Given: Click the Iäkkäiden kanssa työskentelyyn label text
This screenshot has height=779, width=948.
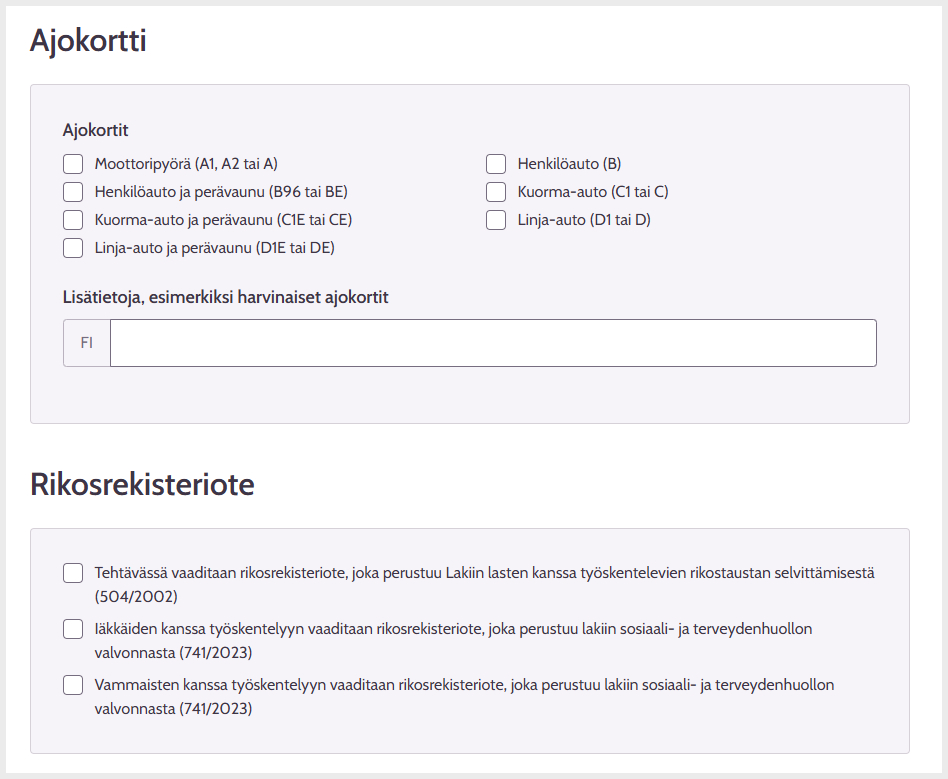Looking at the screenshot, I should tap(453, 640).
